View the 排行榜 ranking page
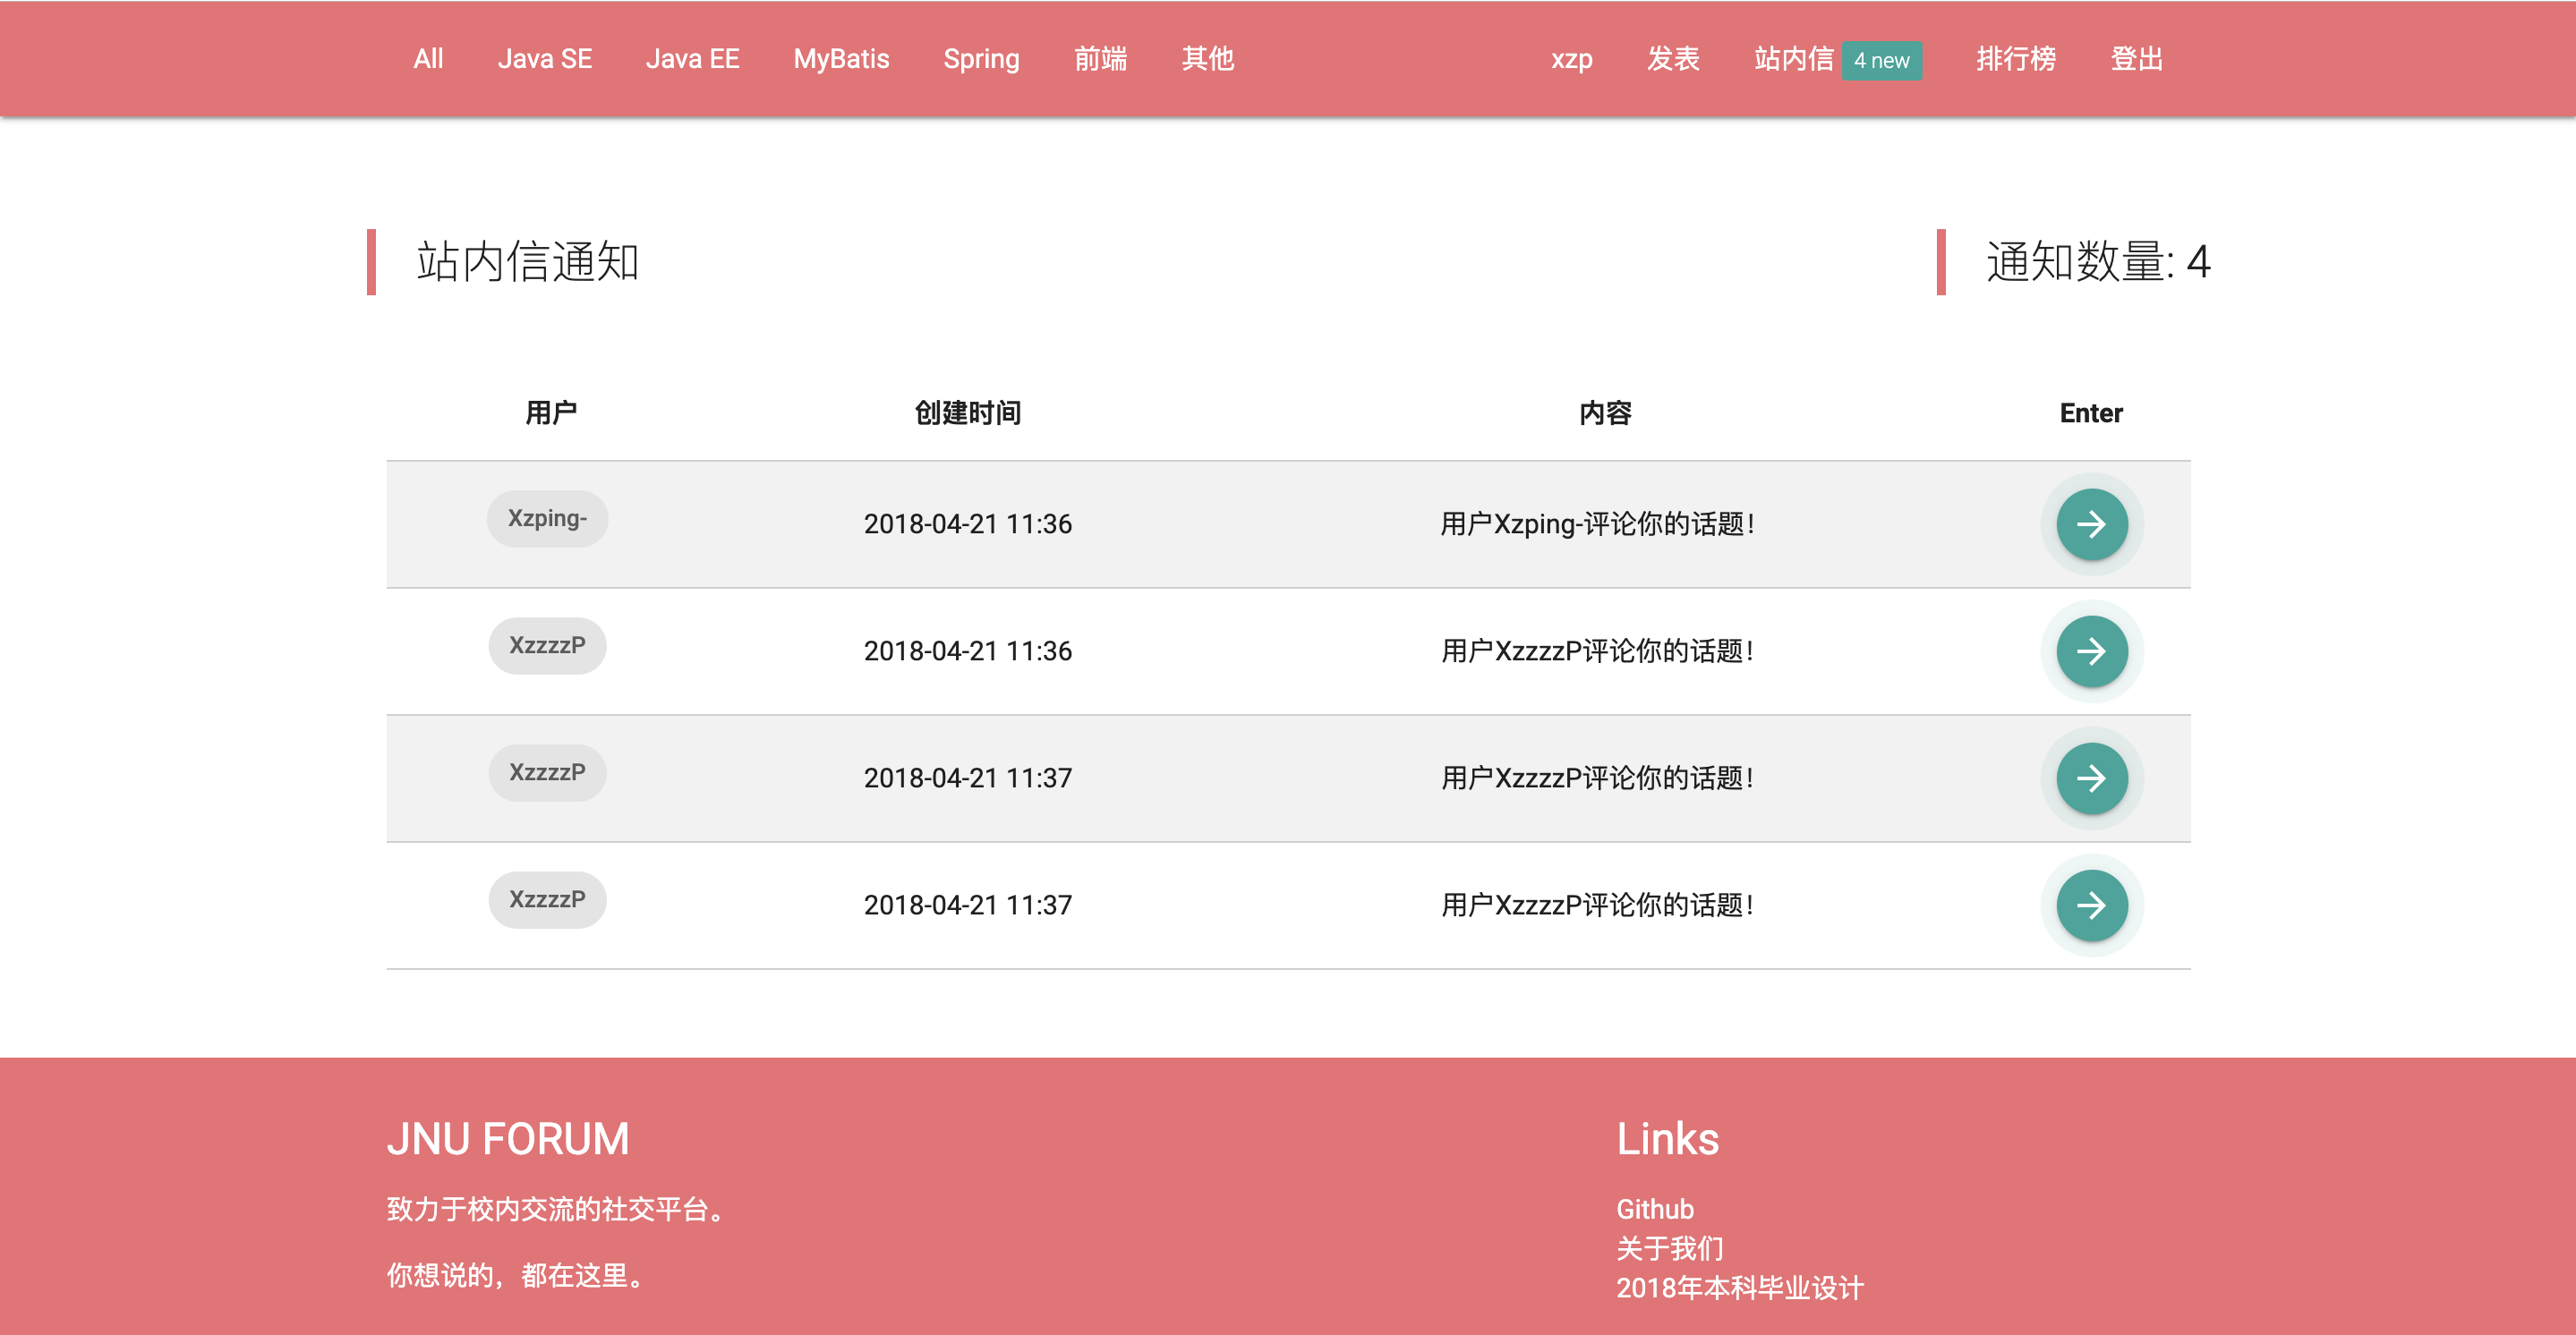This screenshot has width=2576, height=1335. [2015, 59]
